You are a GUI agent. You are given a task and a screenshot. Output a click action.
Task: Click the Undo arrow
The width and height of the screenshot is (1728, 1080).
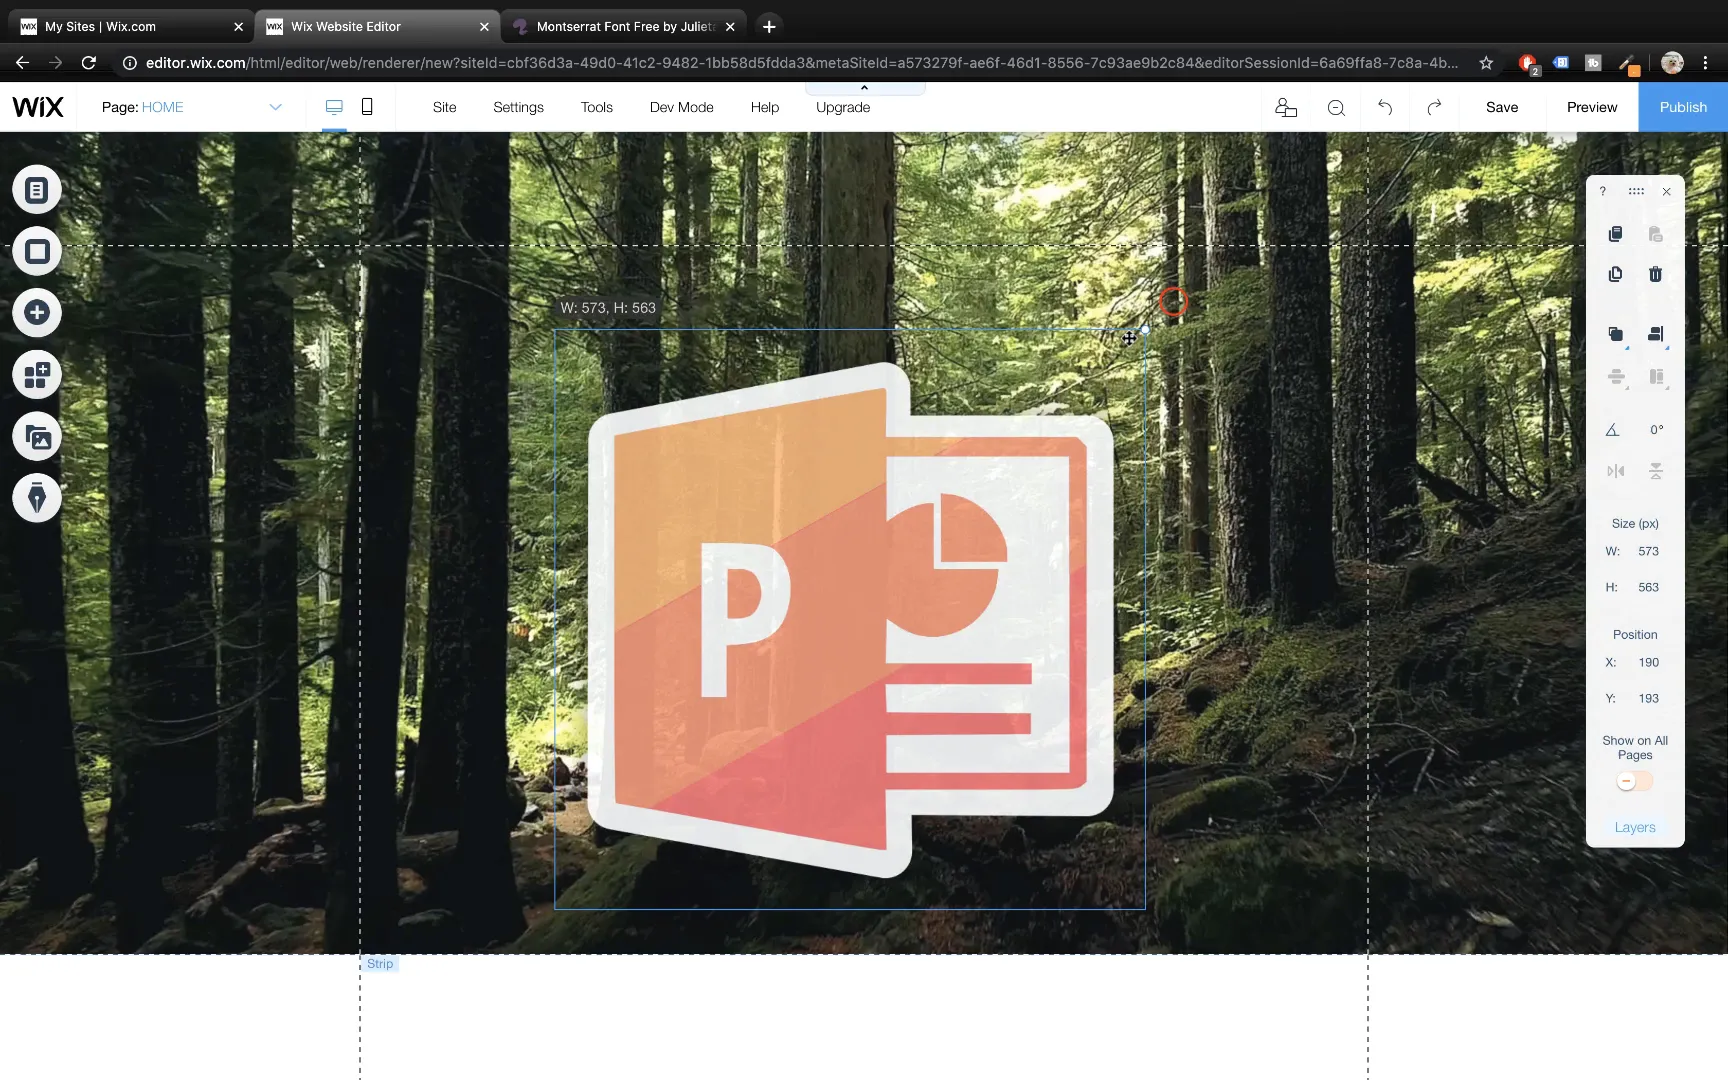(1385, 107)
